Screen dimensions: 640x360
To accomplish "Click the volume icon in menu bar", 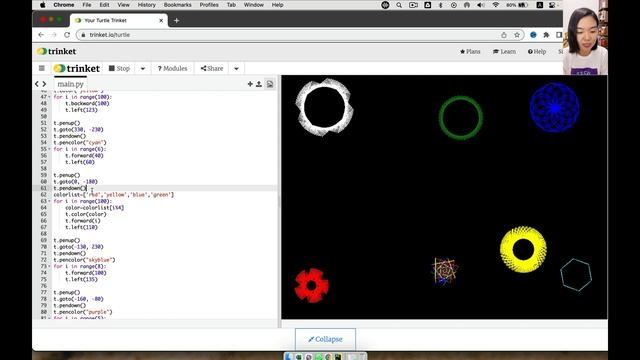I will [x=481, y=5].
